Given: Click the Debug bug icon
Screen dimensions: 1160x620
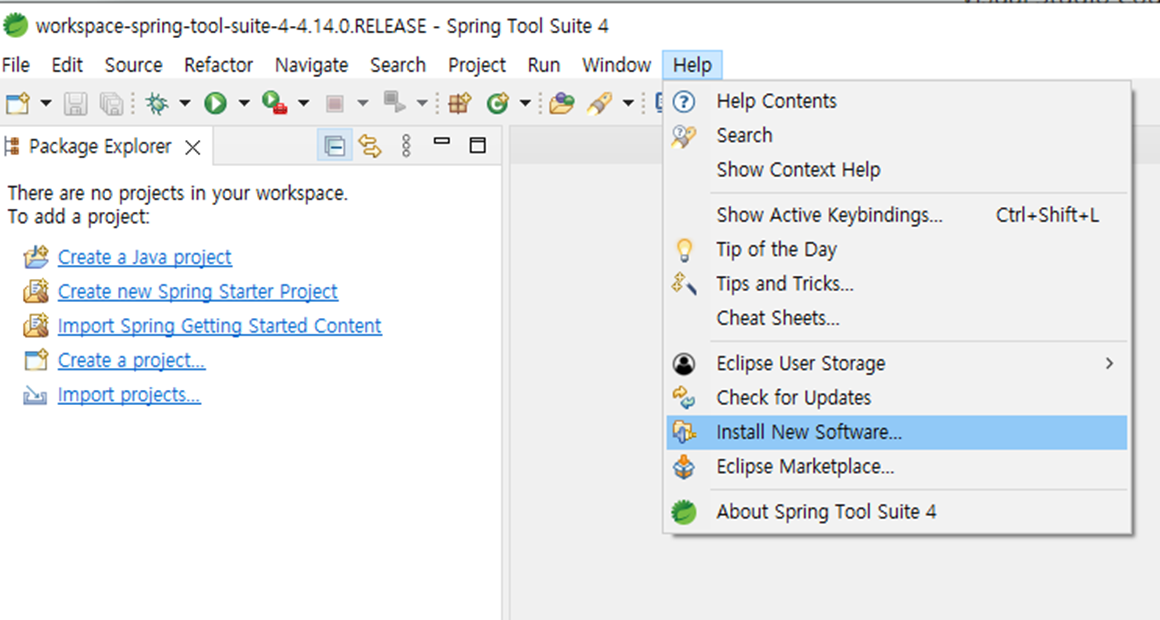Looking at the screenshot, I should 156,103.
